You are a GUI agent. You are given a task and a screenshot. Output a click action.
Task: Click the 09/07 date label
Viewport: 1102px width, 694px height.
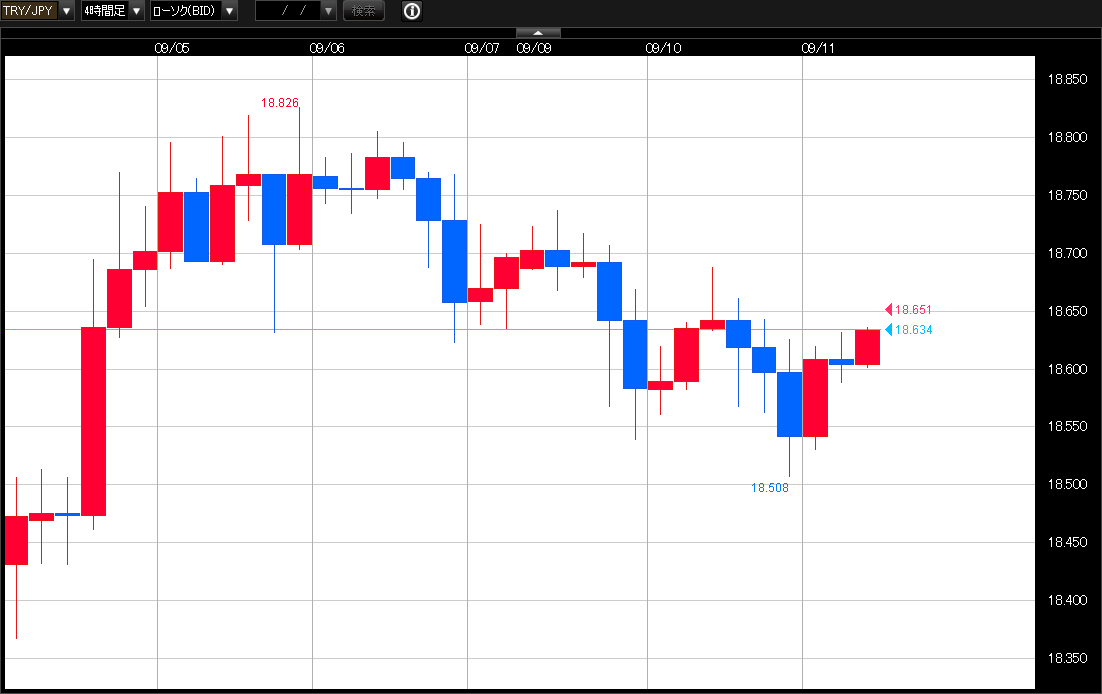482,48
